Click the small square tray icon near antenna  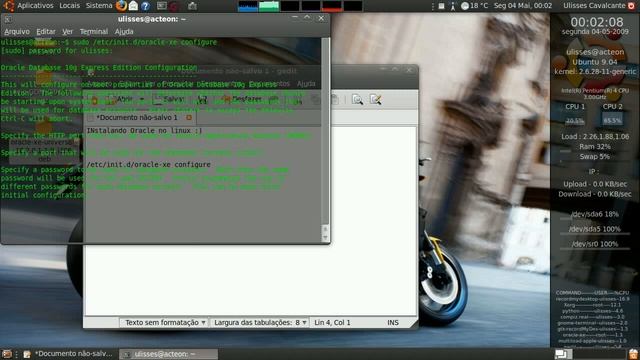441,6
